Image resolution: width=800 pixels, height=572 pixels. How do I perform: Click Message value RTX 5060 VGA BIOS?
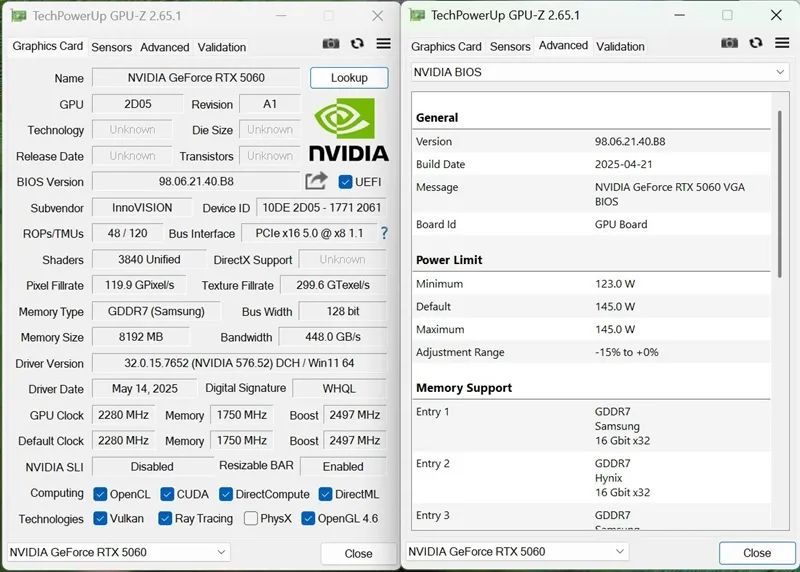click(669, 194)
